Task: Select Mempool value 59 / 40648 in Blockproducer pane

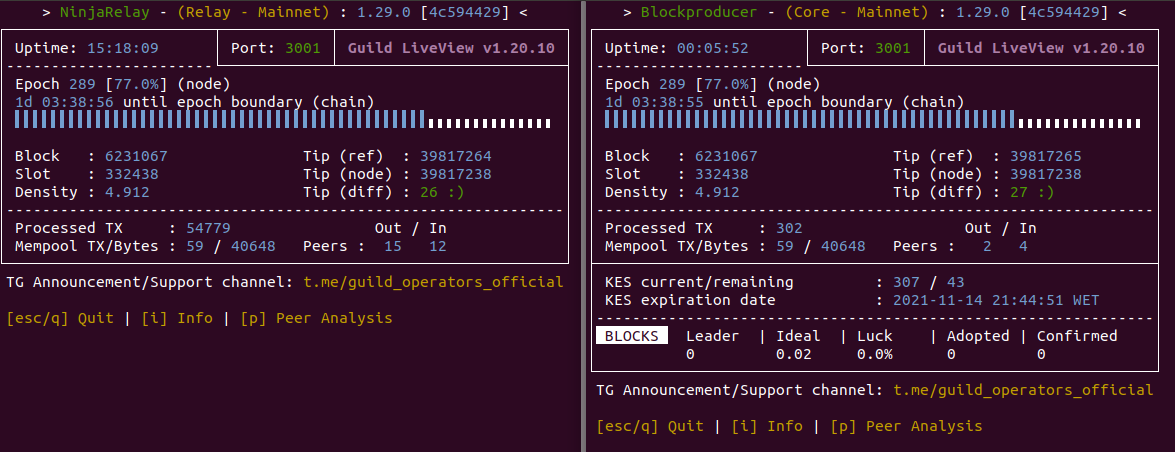Action: pos(821,246)
